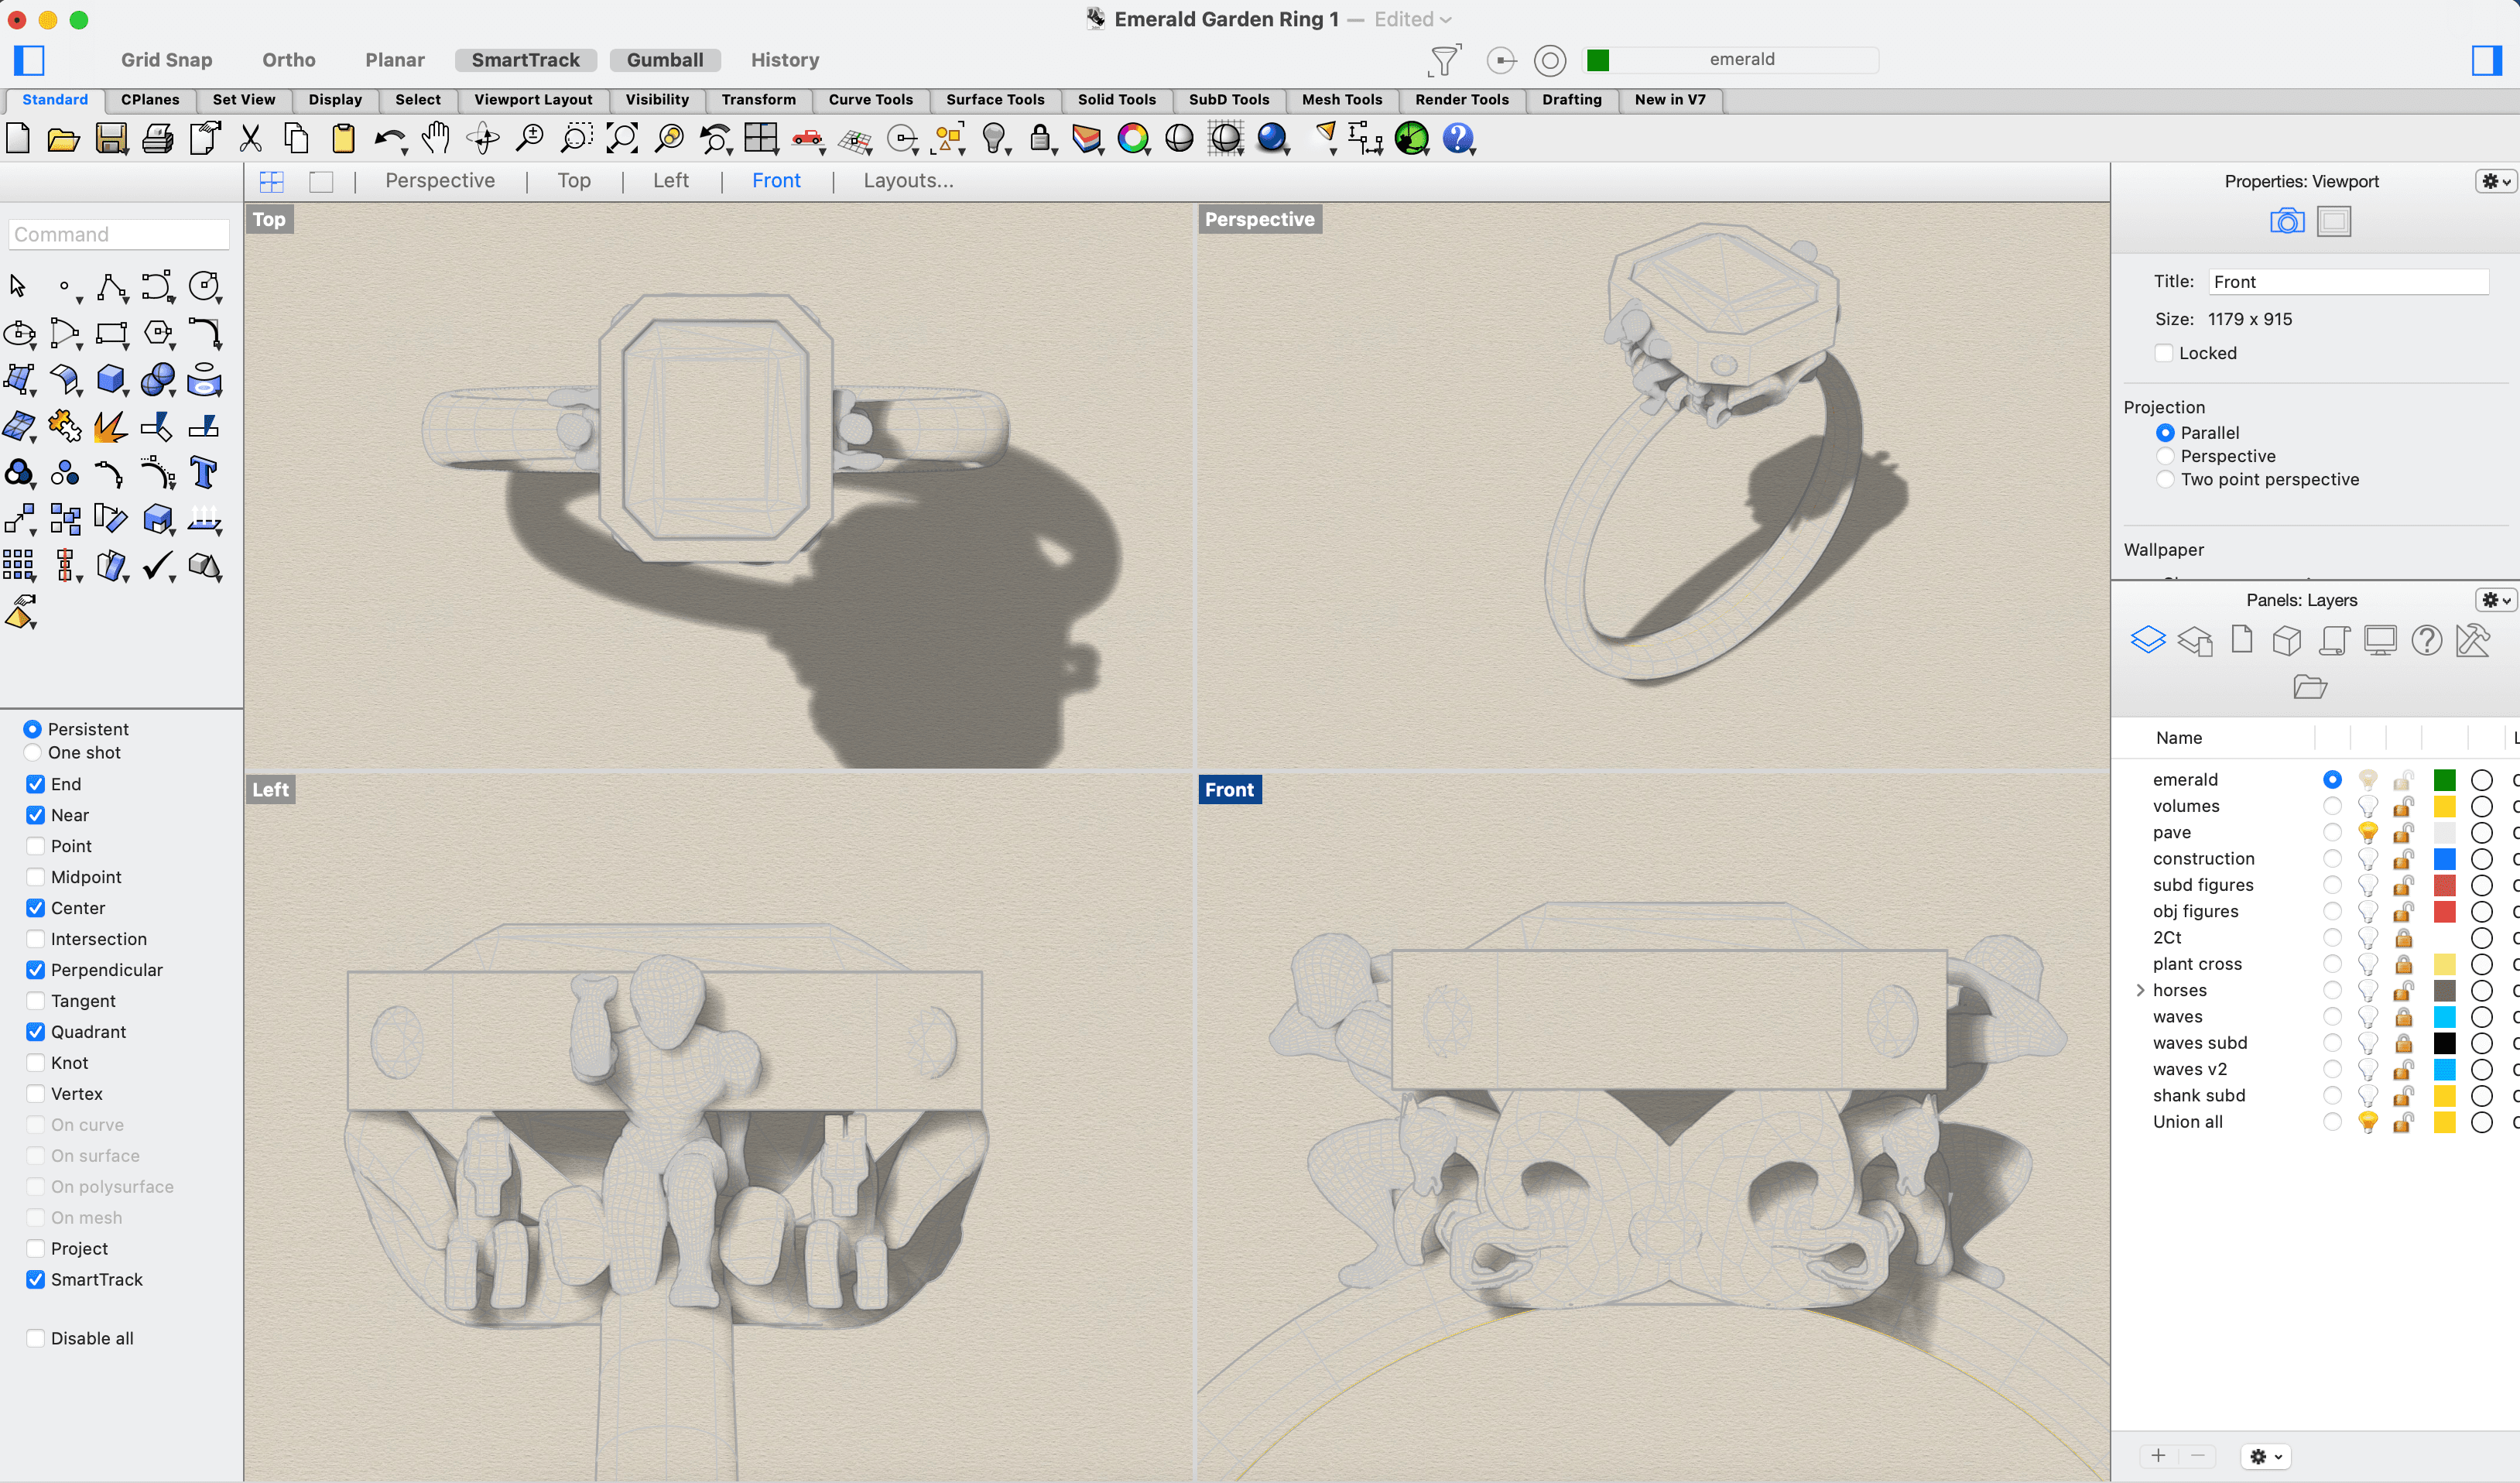Switch to the SubD Tools tab
Image resolution: width=2520 pixels, height=1483 pixels.
1228,99
